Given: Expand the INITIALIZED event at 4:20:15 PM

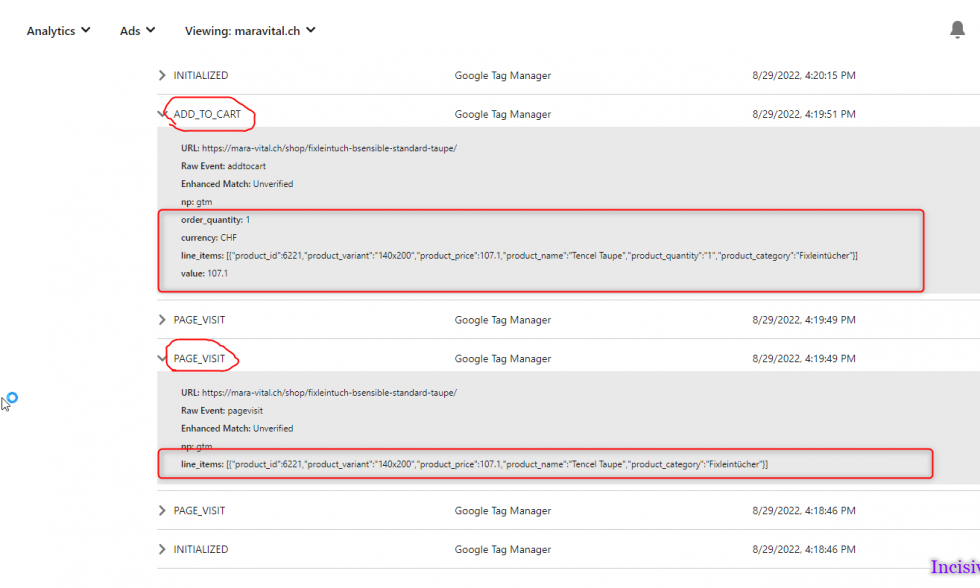Looking at the screenshot, I should pyautogui.click(x=163, y=76).
